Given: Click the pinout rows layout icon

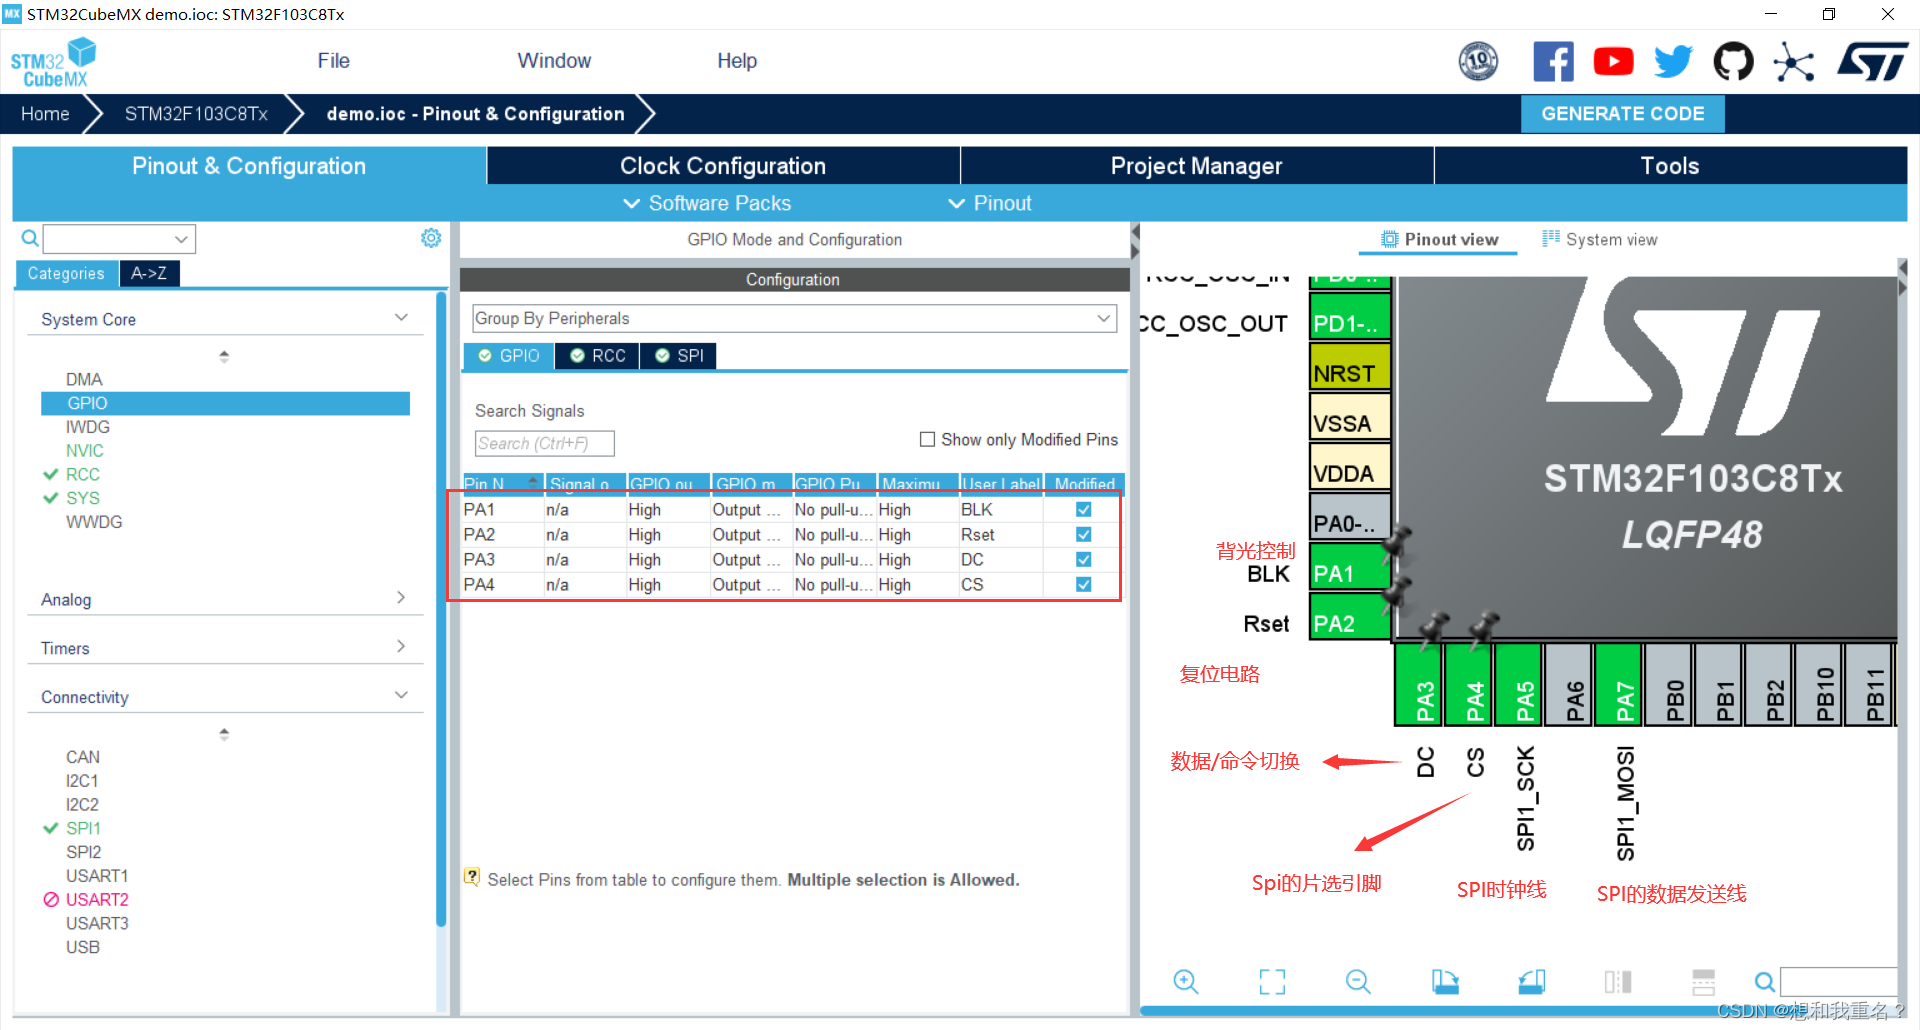Looking at the screenshot, I should coord(1703,982).
